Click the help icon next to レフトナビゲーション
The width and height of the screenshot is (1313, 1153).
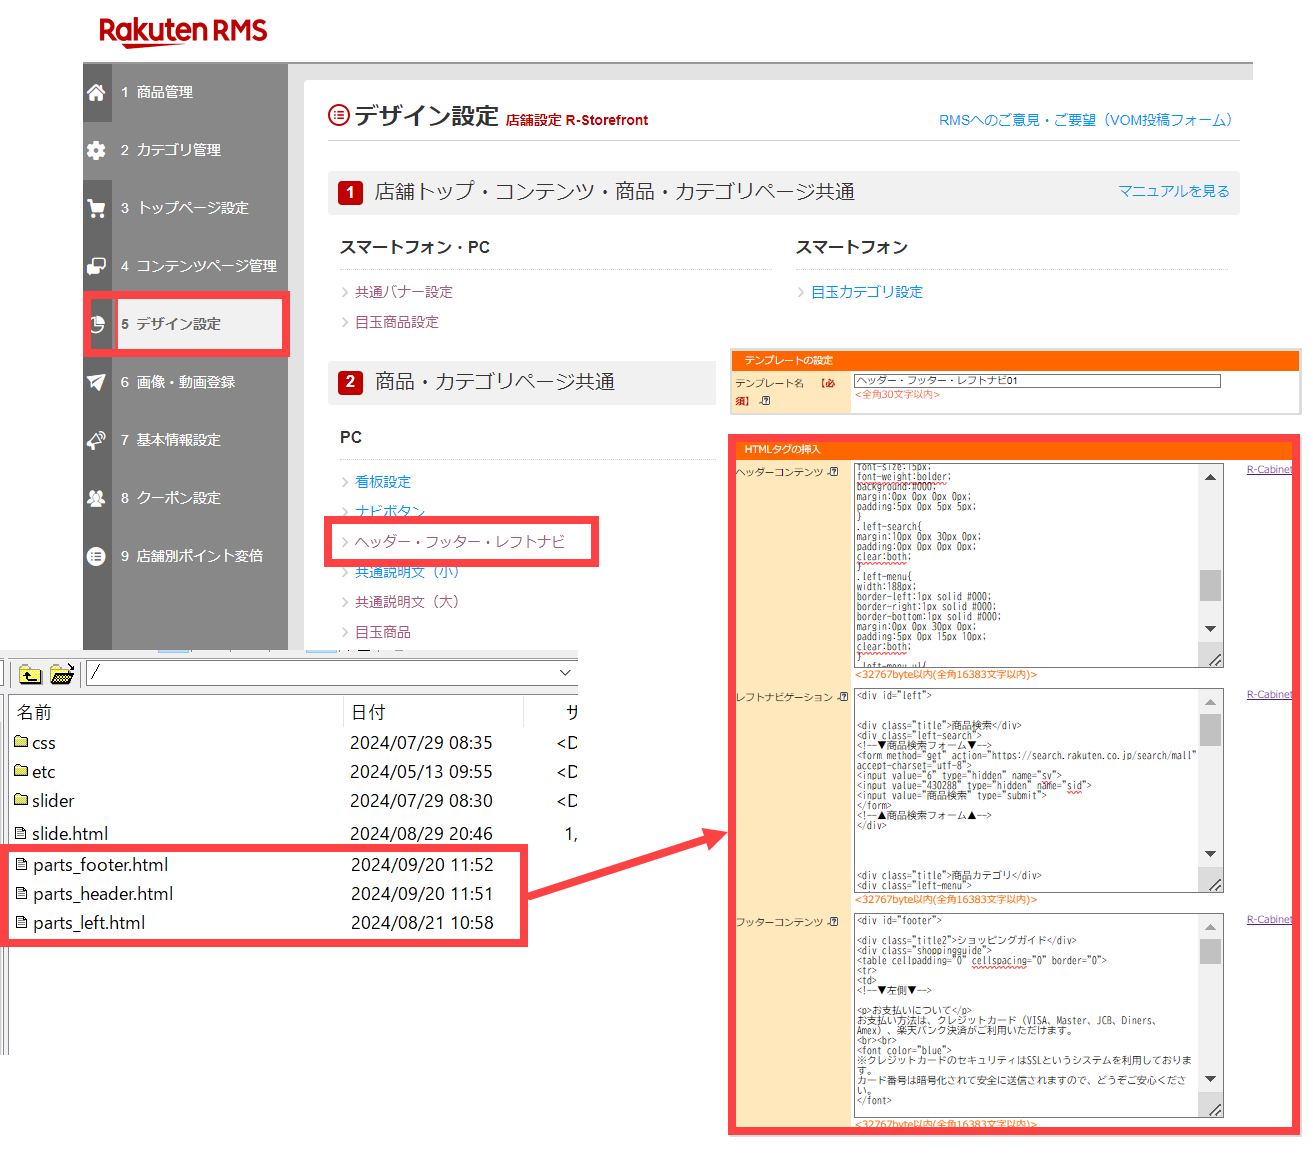(843, 697)
